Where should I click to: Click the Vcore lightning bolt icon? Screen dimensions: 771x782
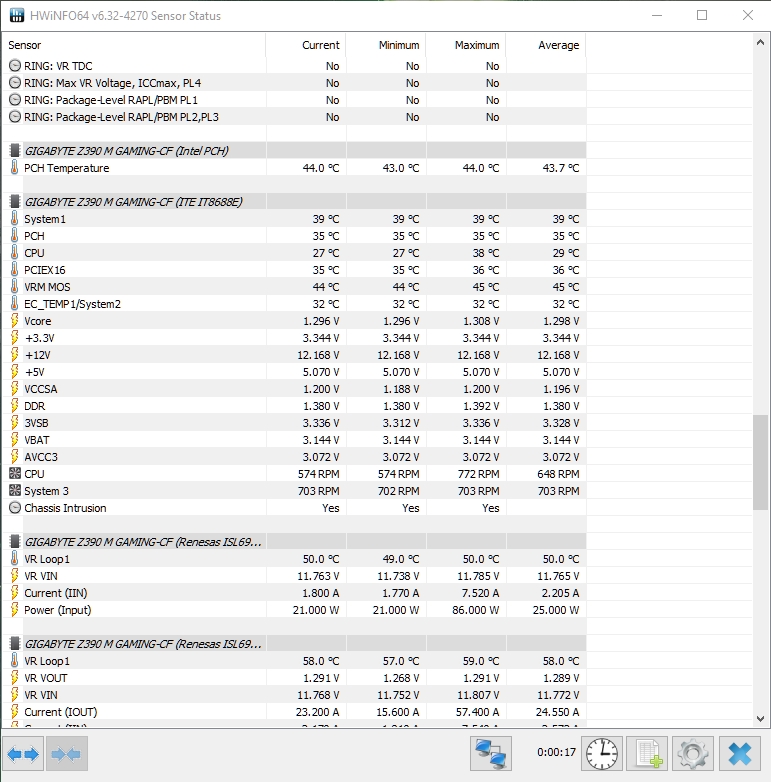coord(15,321)
